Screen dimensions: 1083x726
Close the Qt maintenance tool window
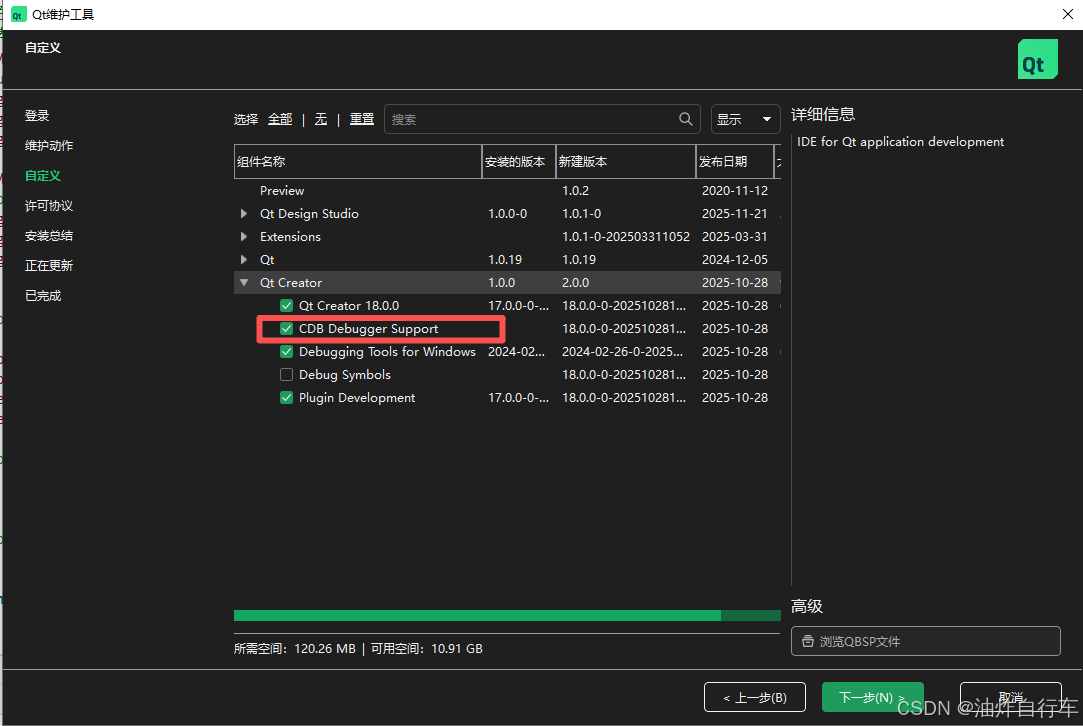point(1067,14)
